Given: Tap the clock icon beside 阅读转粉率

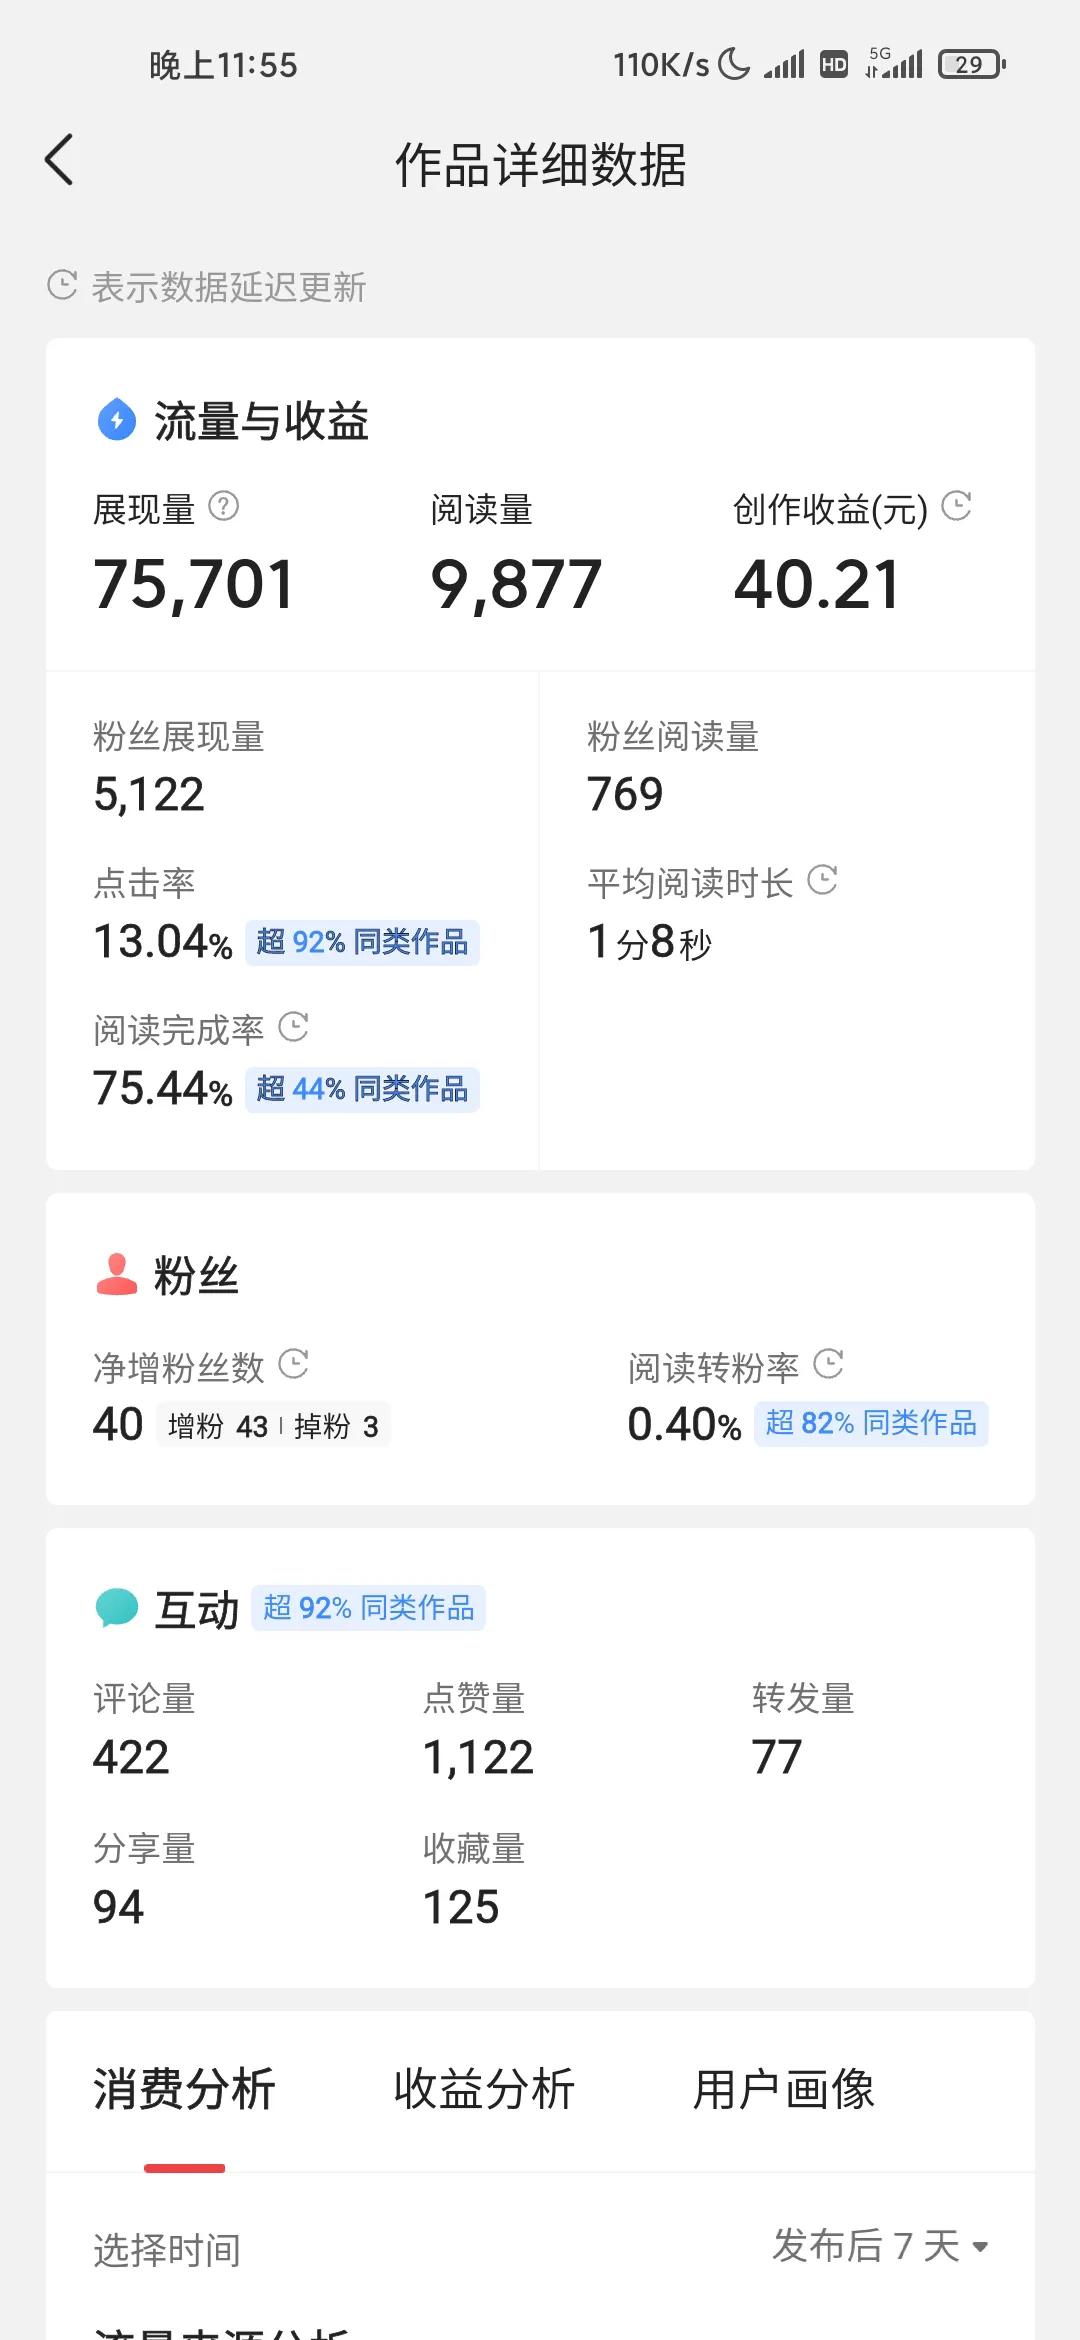Looking at the screenshot, I should tap(828, 1364).
